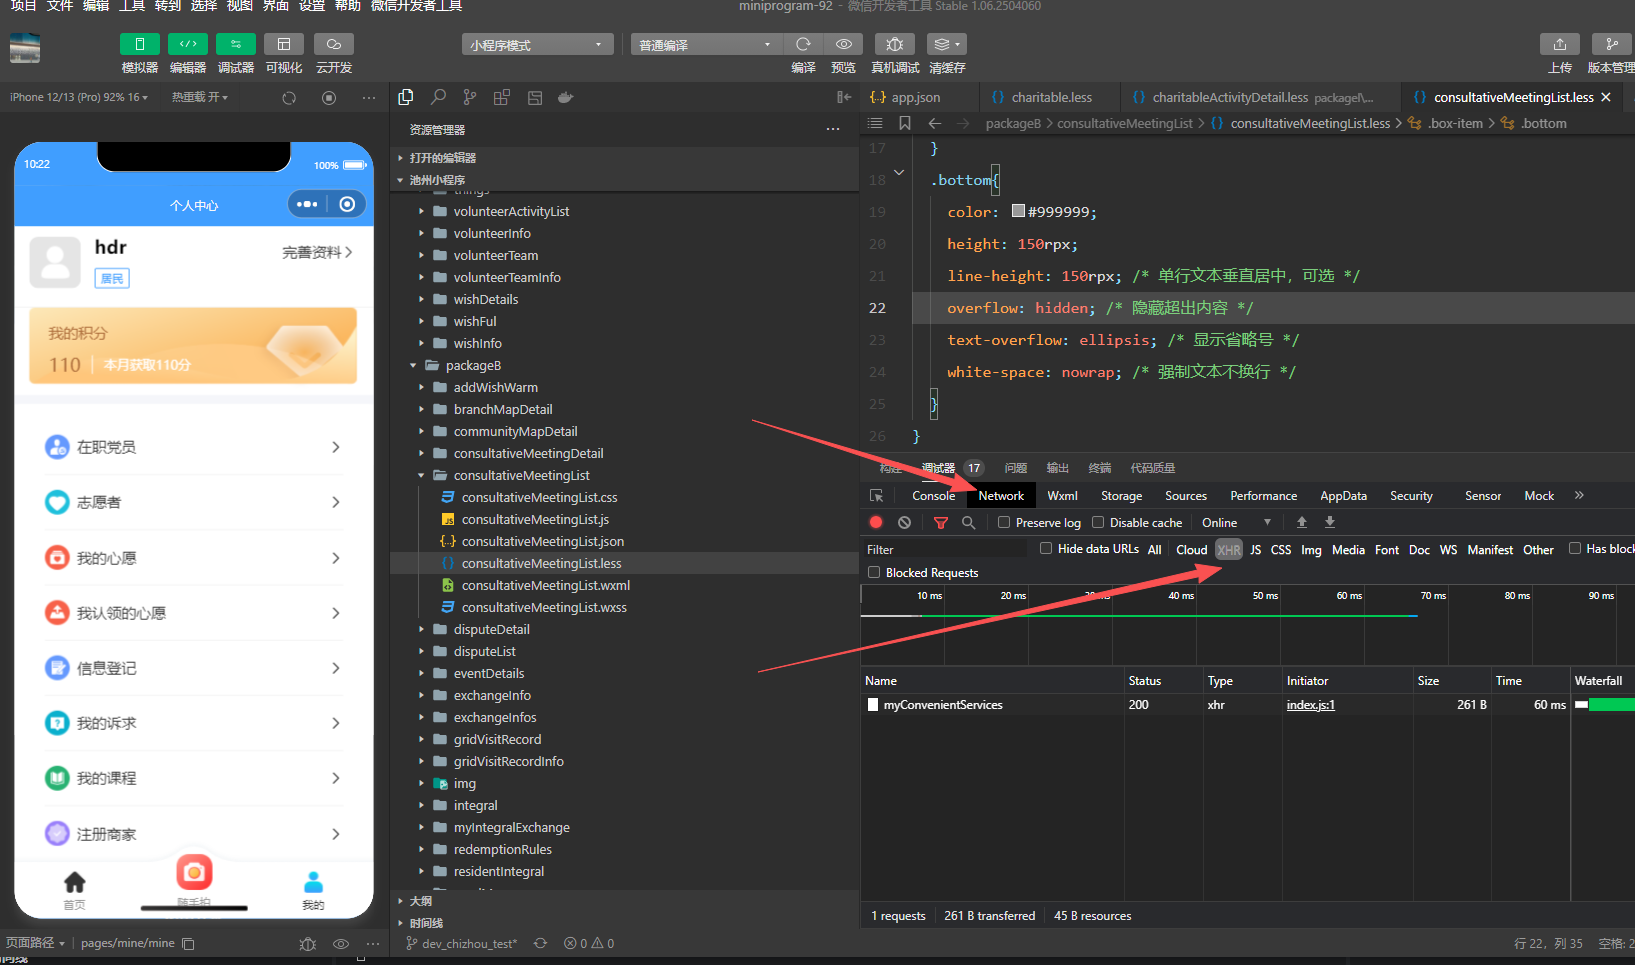Open the app.json editor tab
The width and height of the screenshot is (1635, 965).
point(914,97)
